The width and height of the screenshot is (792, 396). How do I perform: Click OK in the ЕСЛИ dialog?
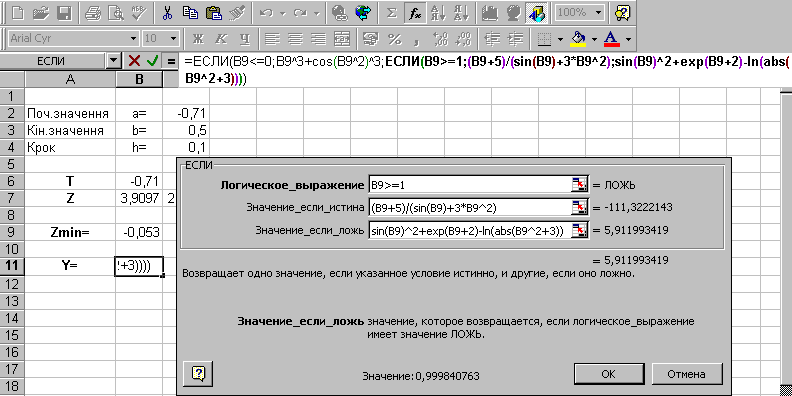click(609, 374)
